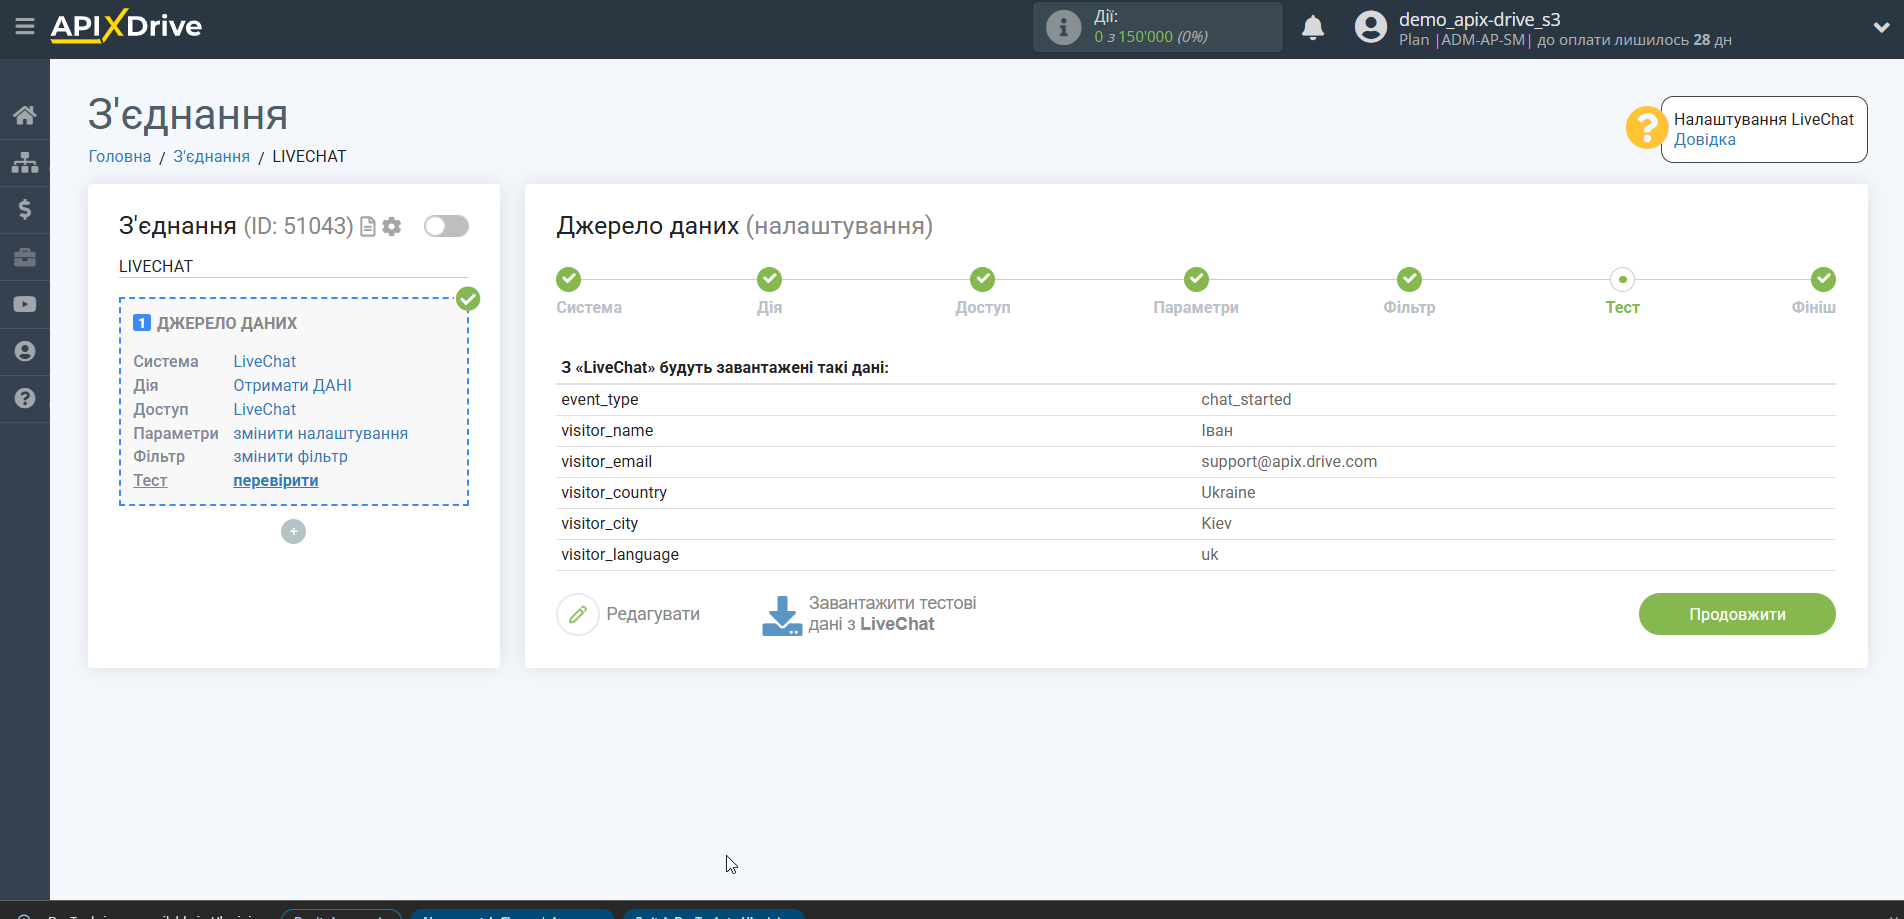Open the billing dollar sidebar icon
Viewport: 1904px width, 919px height.
[25, 209]
